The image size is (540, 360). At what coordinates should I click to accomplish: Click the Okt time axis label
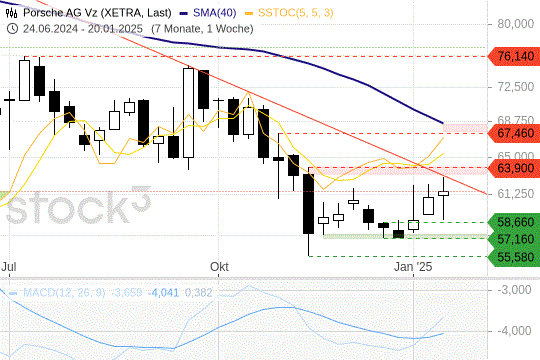point(219,267)
